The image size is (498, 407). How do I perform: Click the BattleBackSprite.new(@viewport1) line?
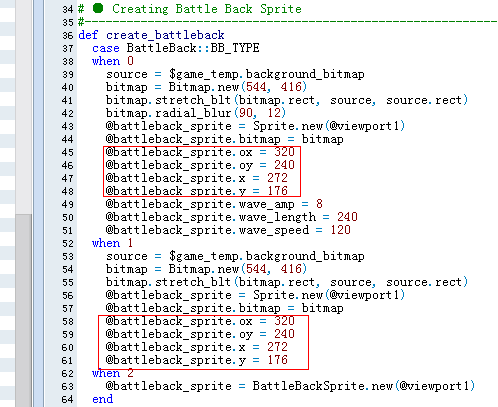point(290,386)
